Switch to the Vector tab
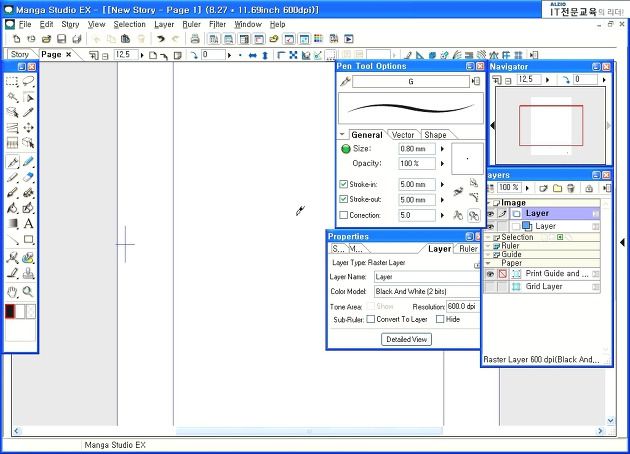 [403, 135]
